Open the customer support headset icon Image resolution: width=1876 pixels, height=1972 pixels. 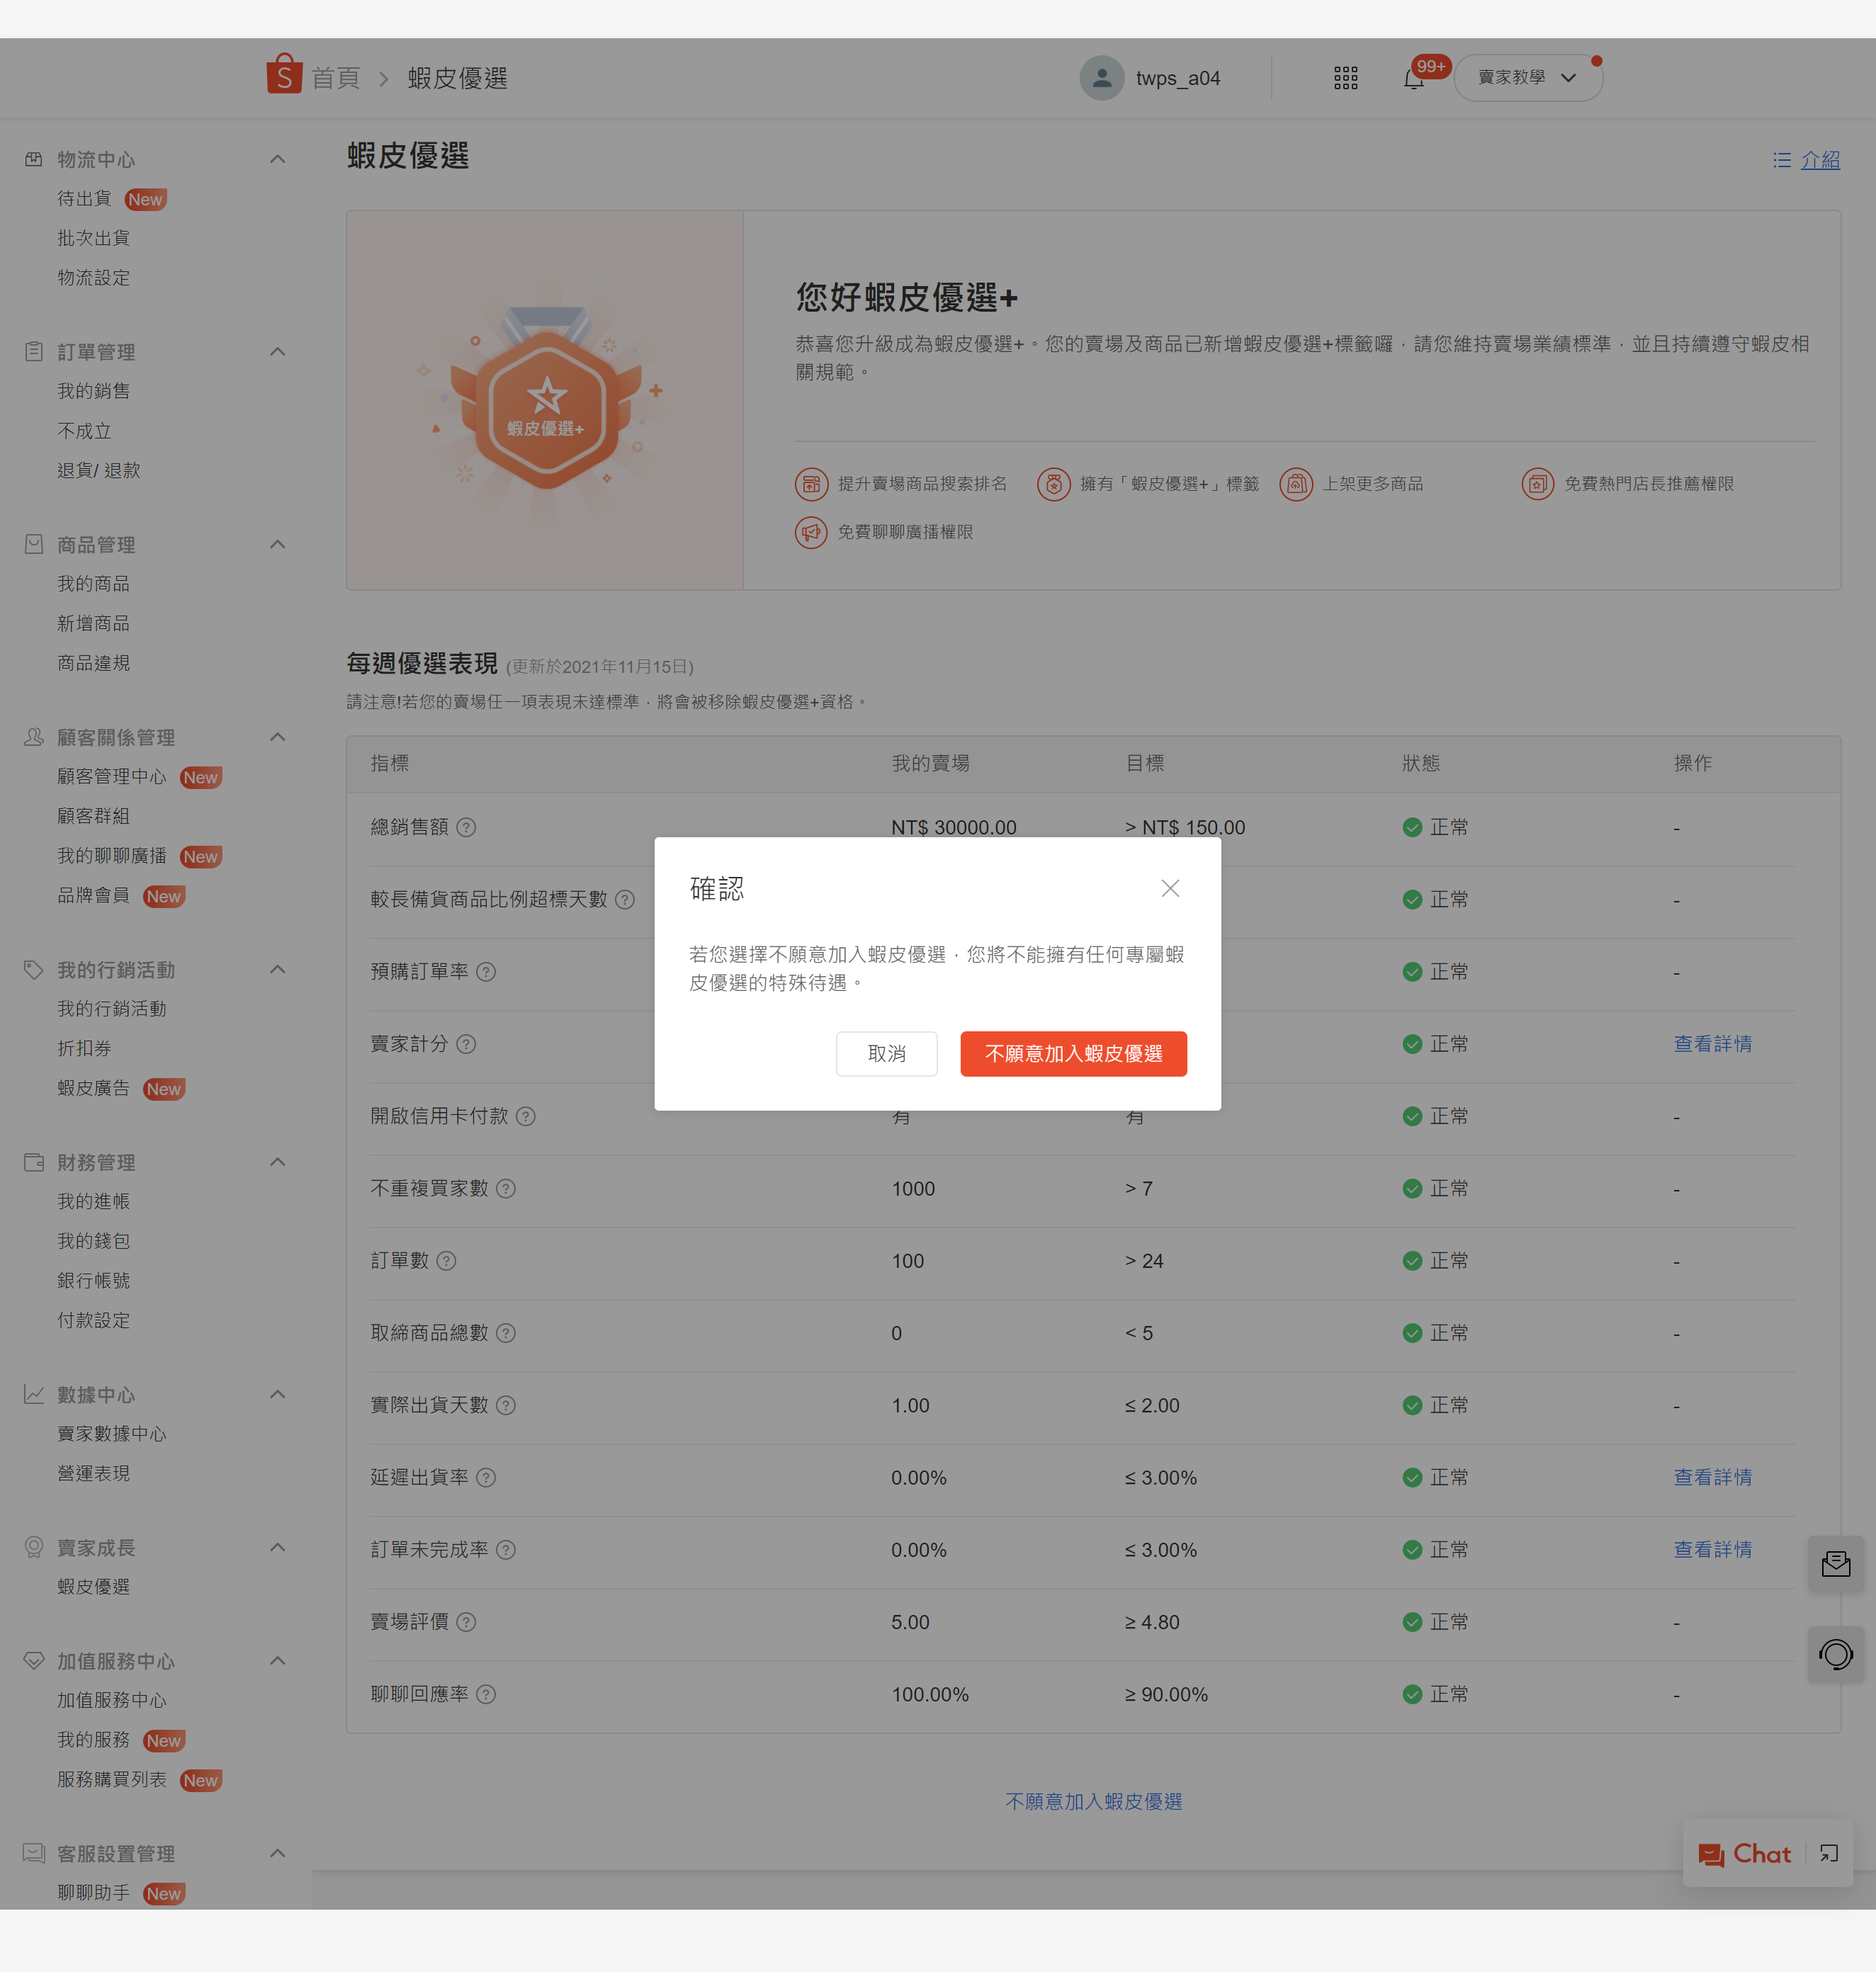tap(1835, 1655)
